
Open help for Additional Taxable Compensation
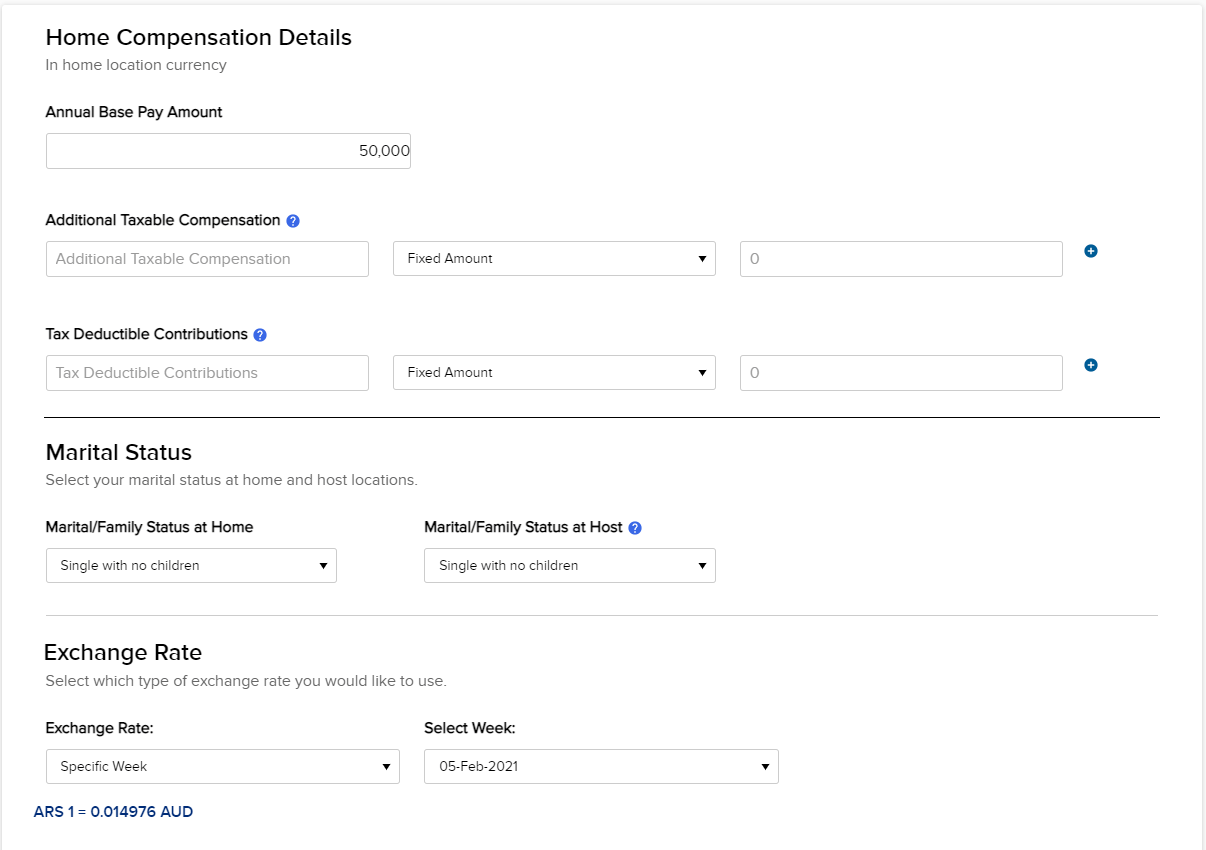pos(293,220)
